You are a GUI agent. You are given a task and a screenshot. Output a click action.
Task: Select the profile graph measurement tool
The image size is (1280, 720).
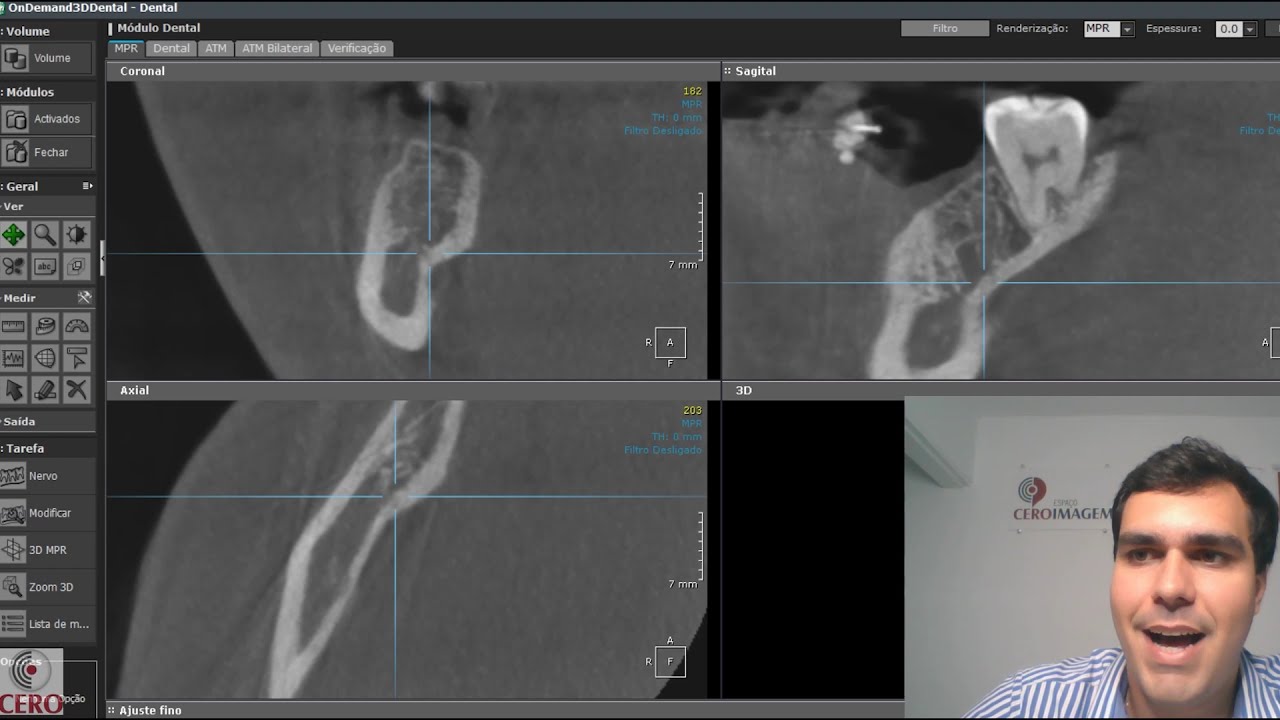pos(13,358)
